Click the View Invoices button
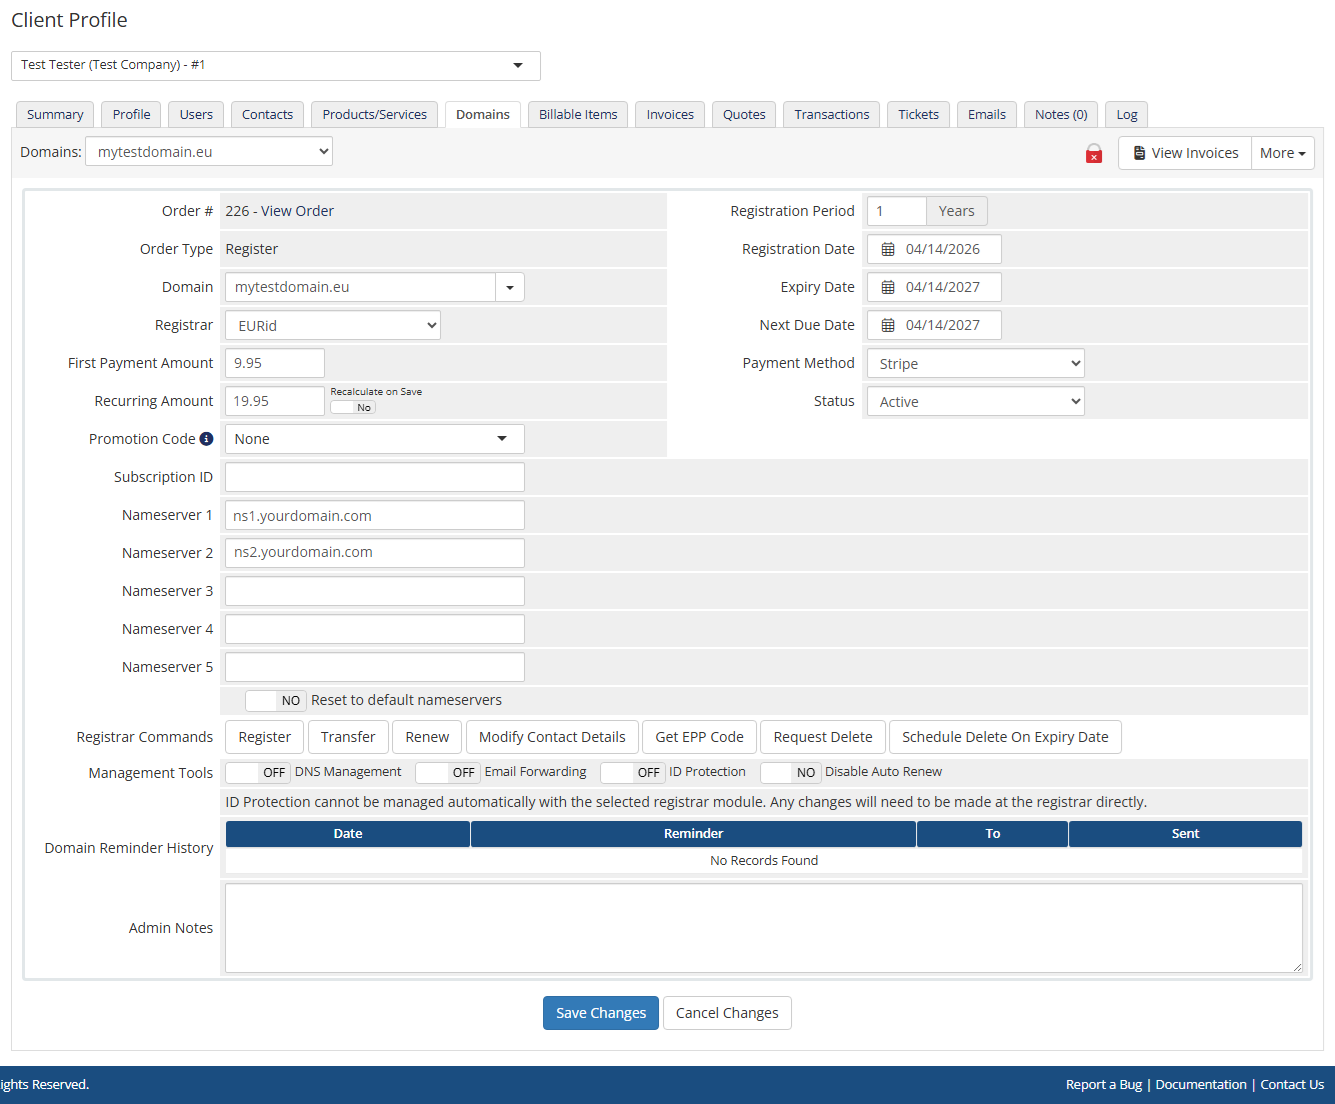 (x=1185, y=153)
